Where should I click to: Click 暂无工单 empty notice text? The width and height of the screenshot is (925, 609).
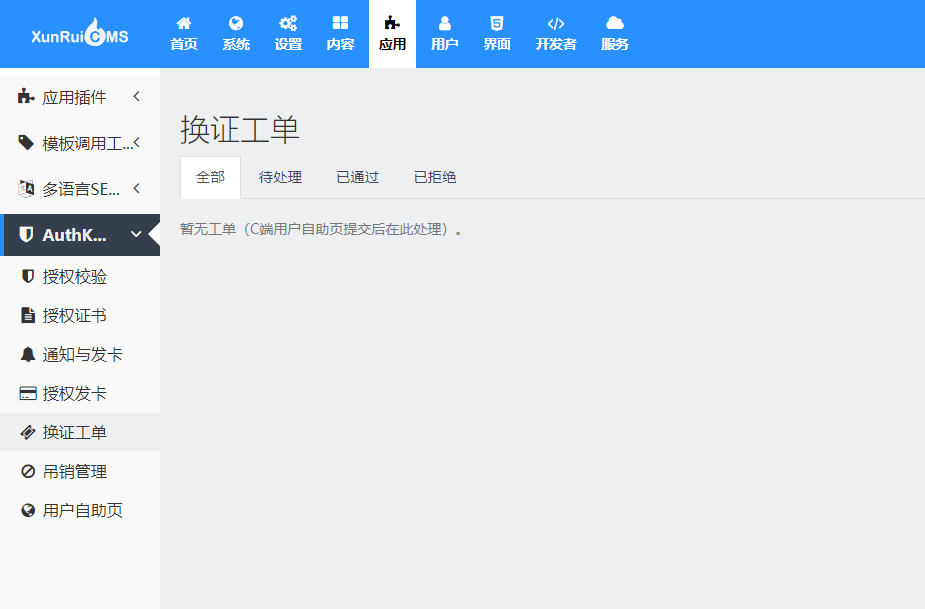point(322,229)
